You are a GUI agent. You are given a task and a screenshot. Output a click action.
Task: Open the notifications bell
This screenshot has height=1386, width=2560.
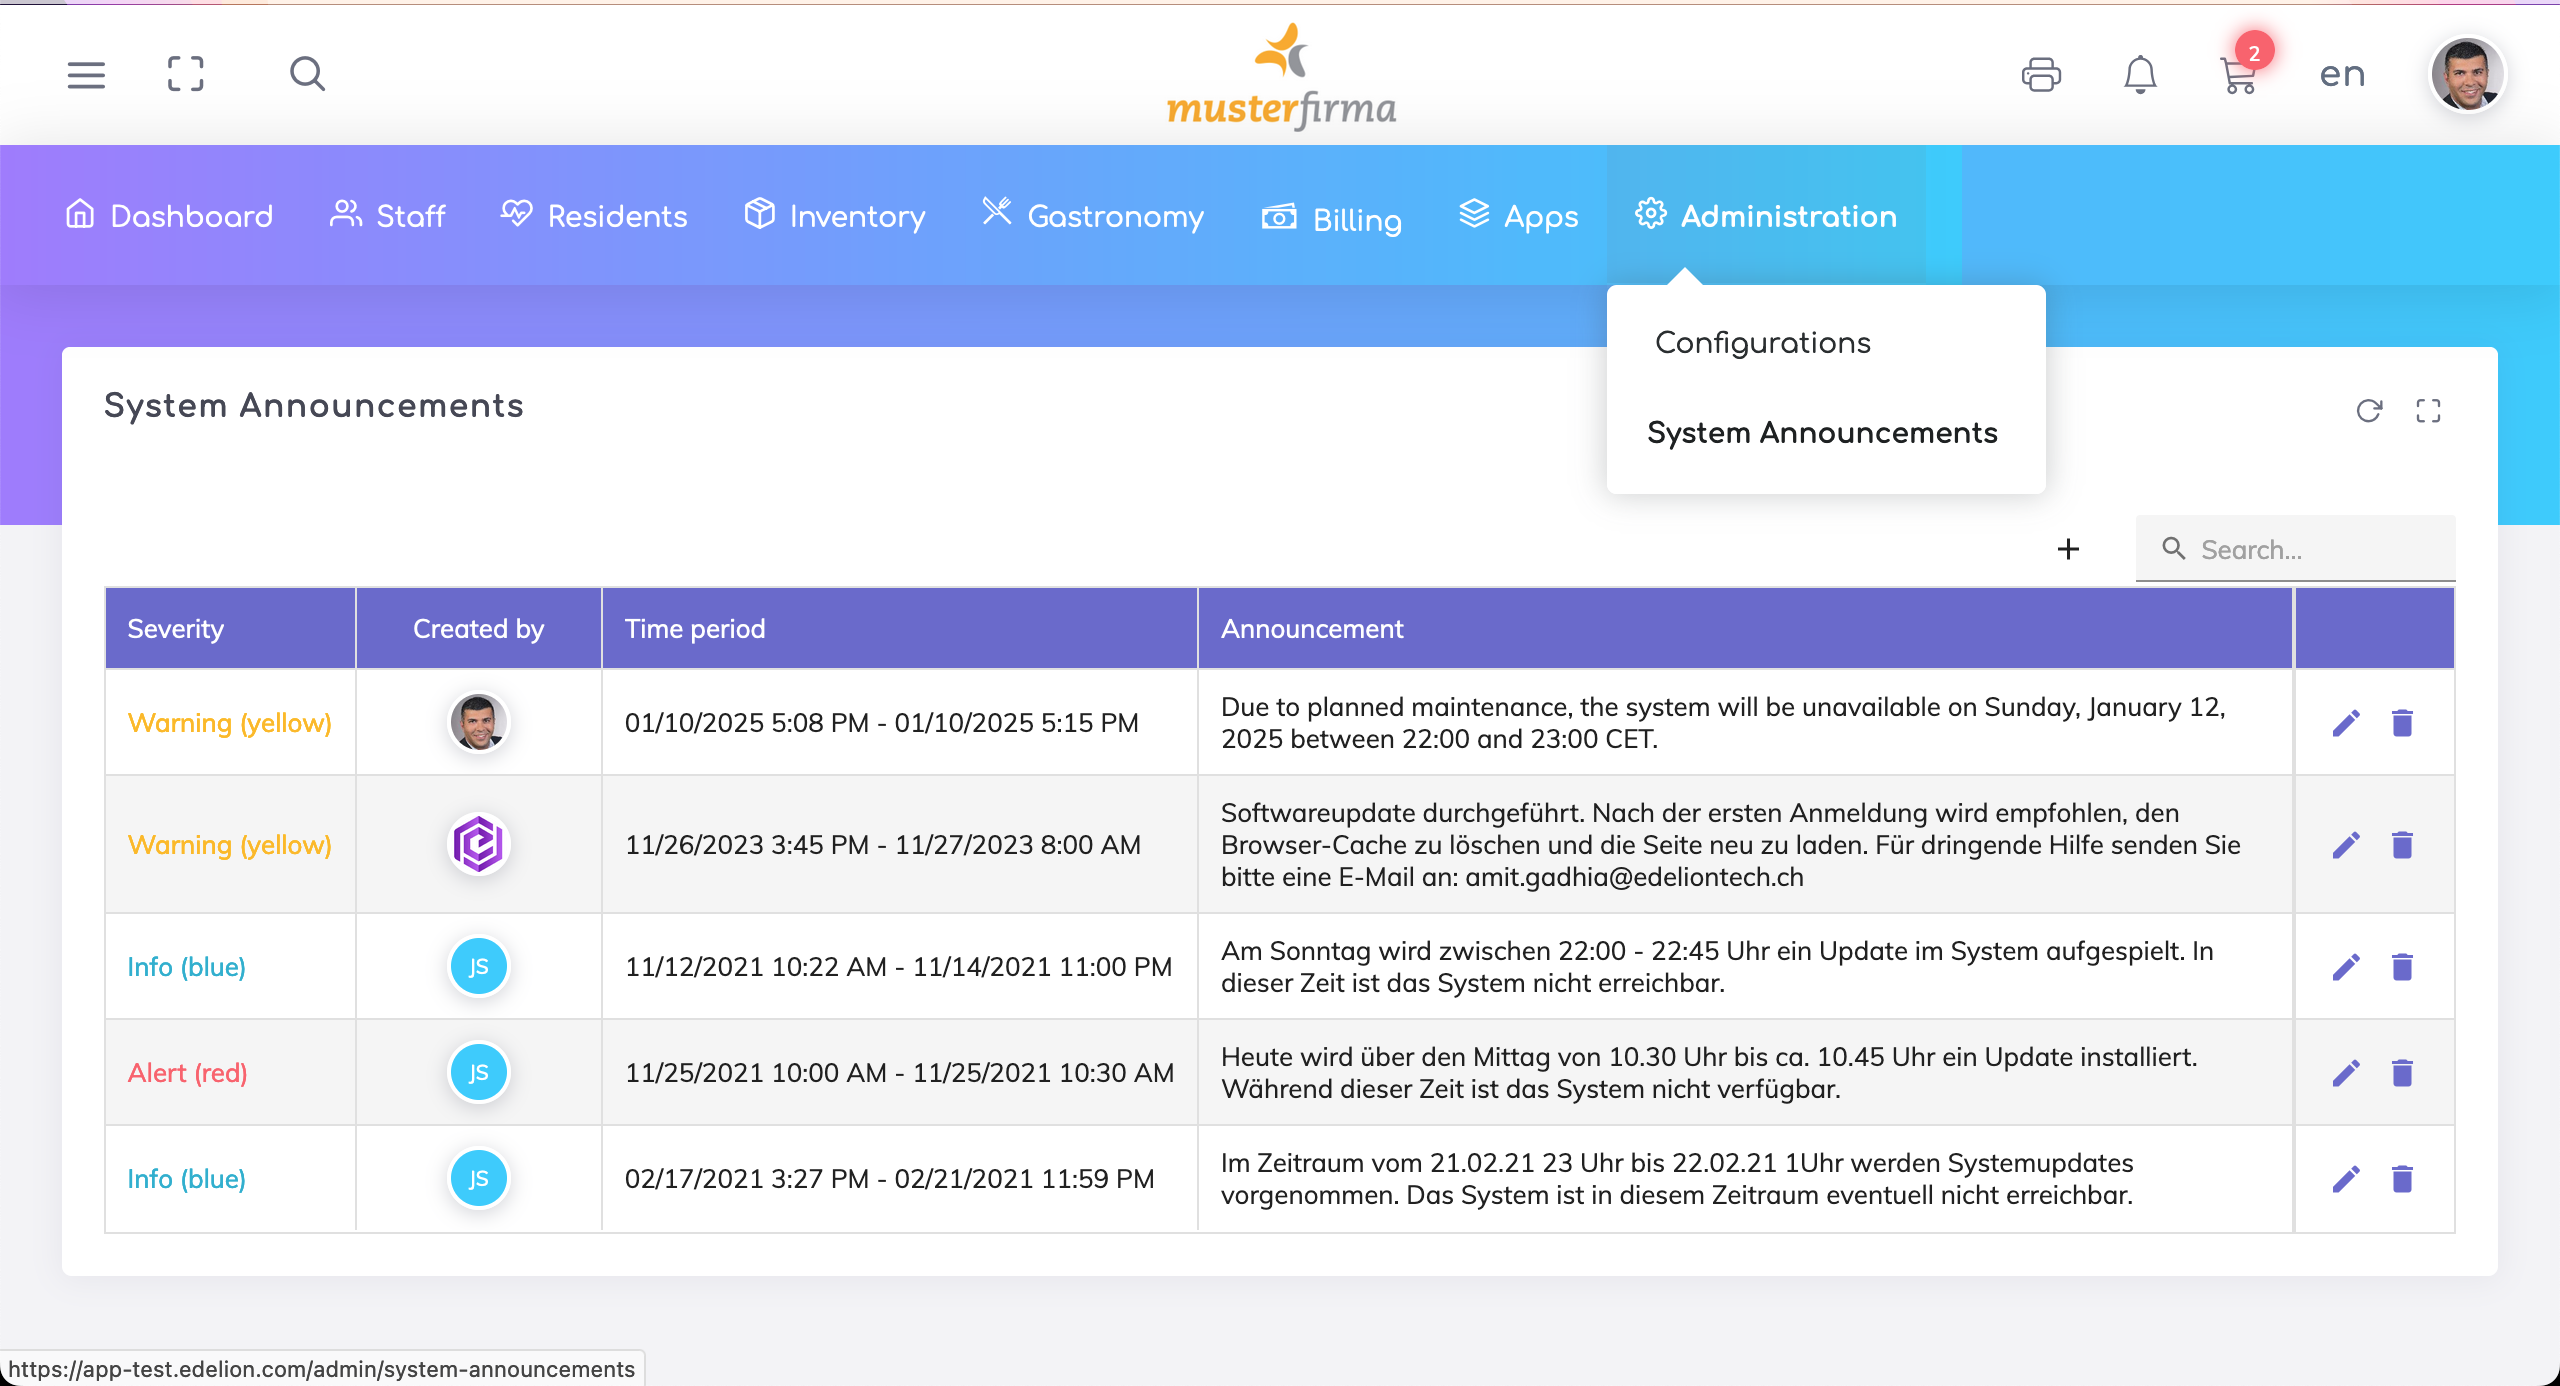2140,75
